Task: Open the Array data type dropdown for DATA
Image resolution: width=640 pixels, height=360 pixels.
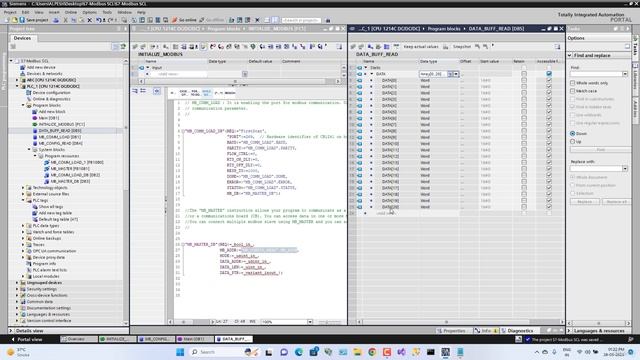Action: [x=456, y=74]
